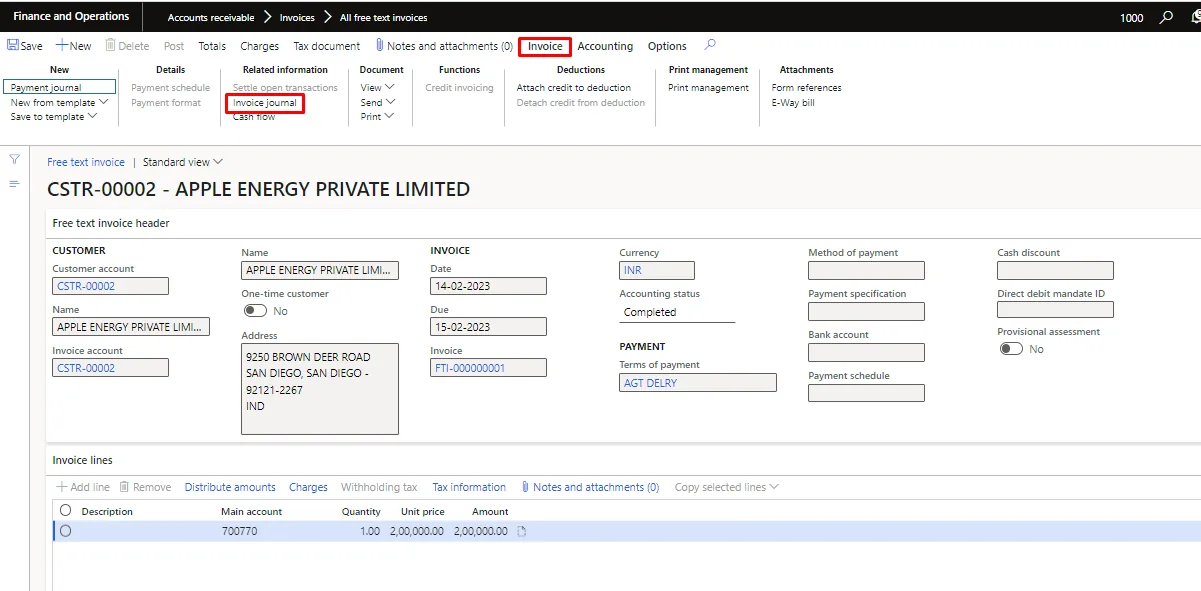Open Copy selected lines dropdown

tap(727, 487)
